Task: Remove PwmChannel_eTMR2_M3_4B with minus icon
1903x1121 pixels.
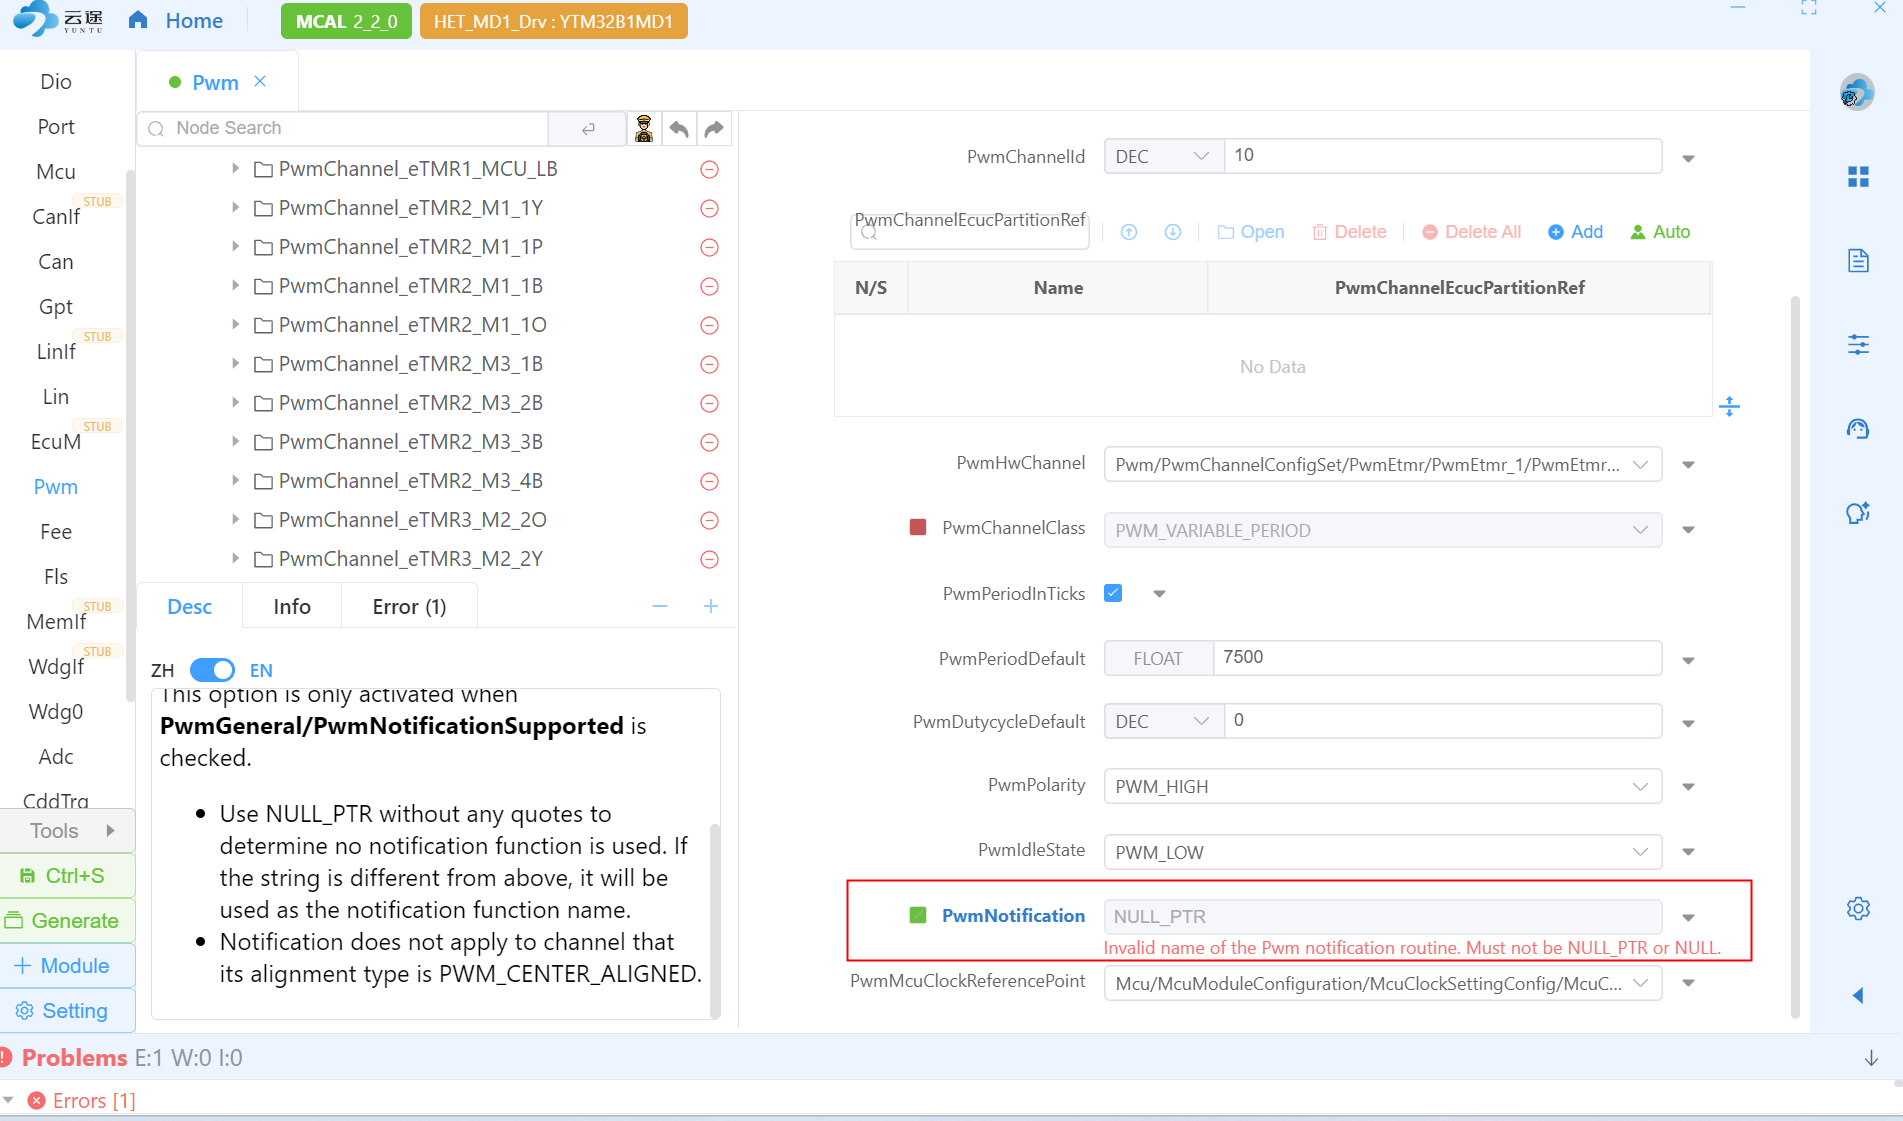Action: click(709, 482)
